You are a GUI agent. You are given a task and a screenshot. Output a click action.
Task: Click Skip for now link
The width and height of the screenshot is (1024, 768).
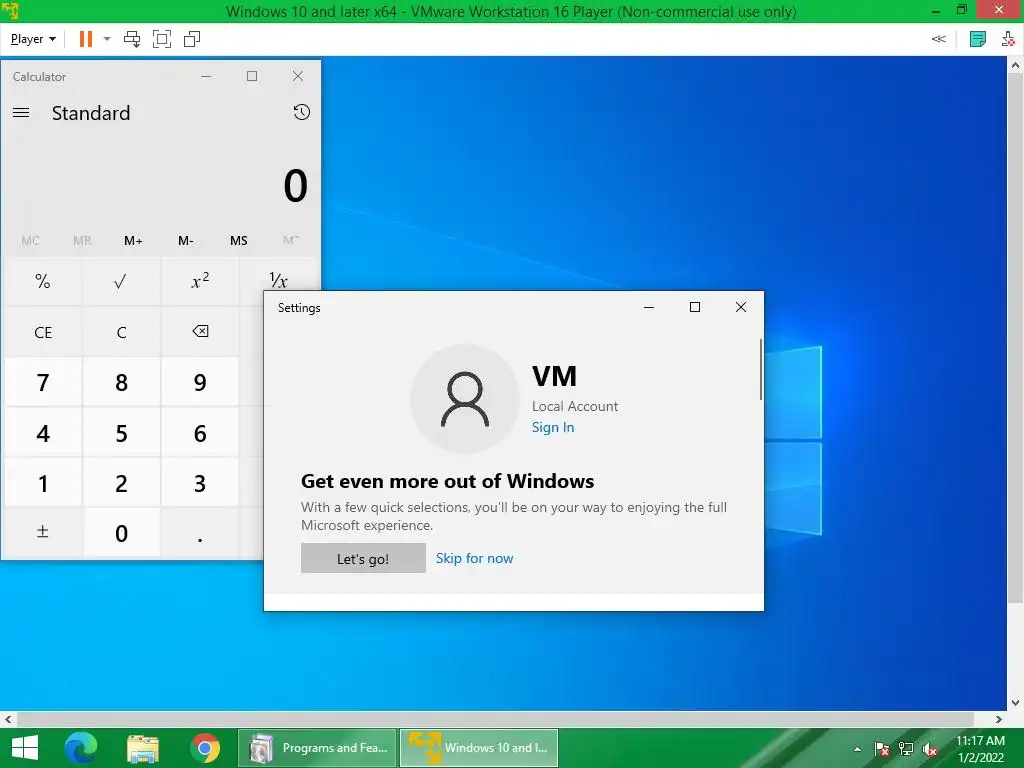474,558
